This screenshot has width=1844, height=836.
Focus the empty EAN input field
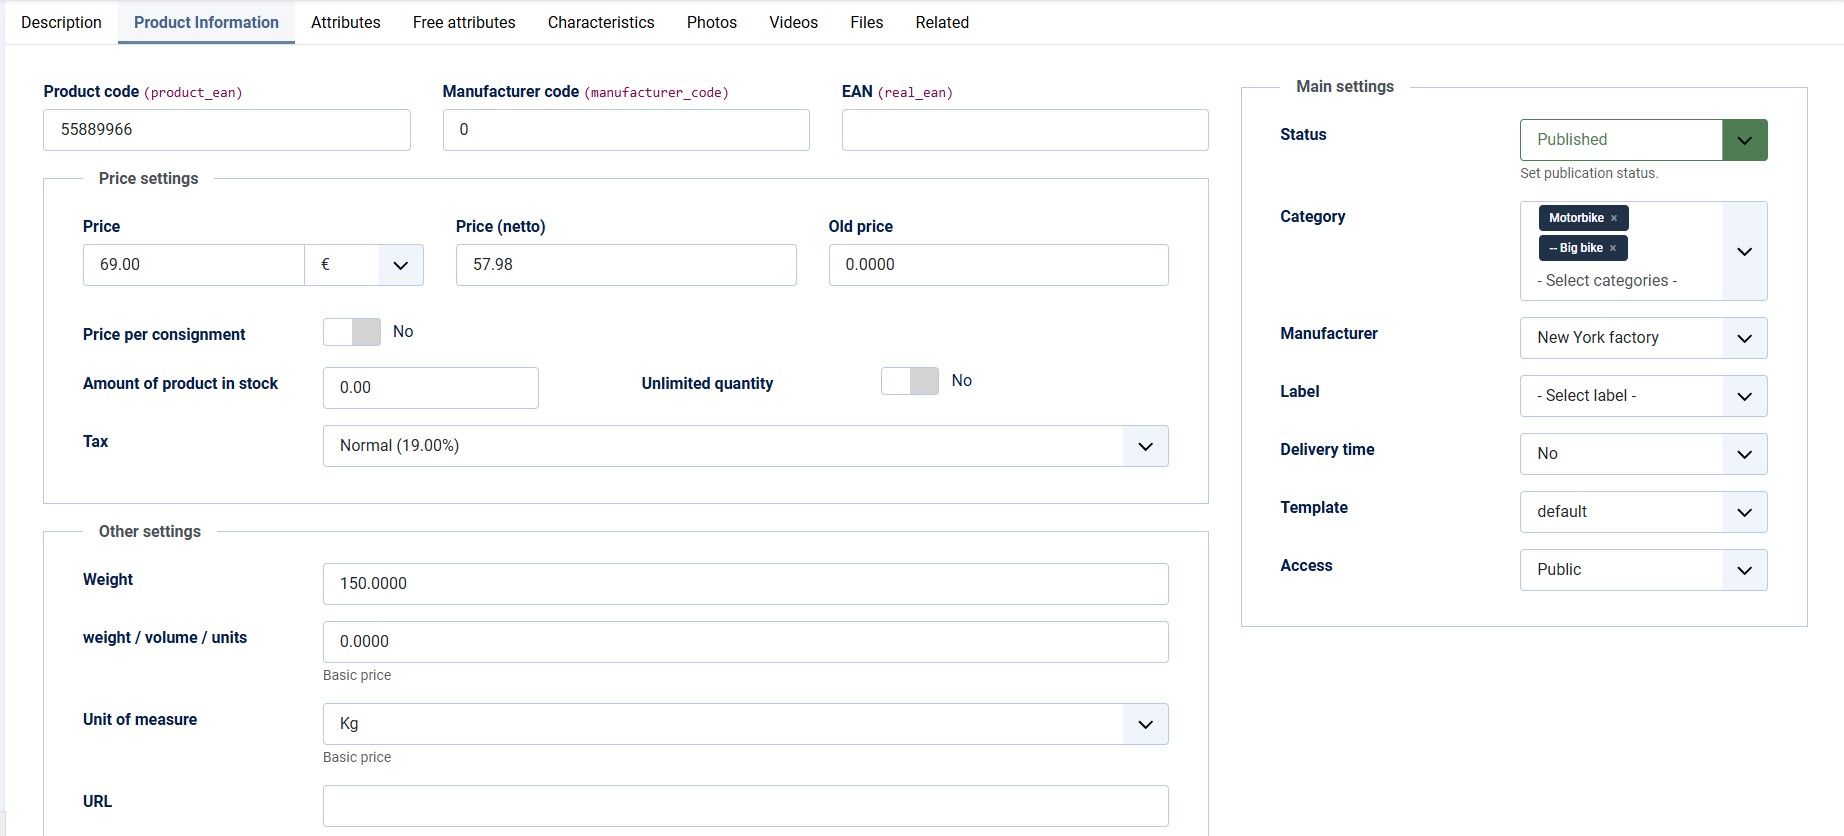pos(1024,130)
